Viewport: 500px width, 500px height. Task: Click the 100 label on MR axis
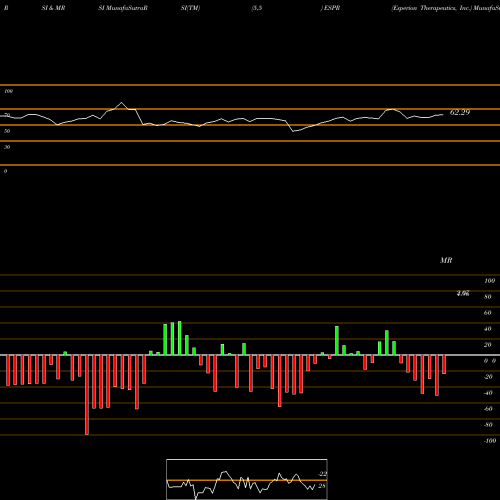tap(489, 281)
